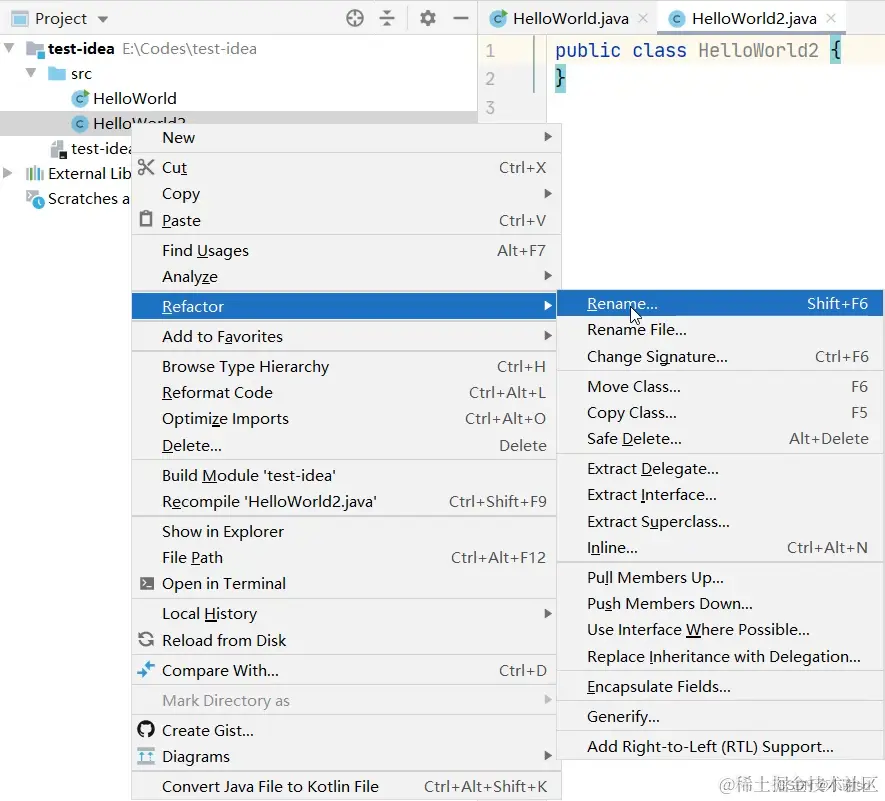Viewport: 885px width, 801px height.
Task: Select Build Module 'test-idea'
Action: tap(344, 475)
